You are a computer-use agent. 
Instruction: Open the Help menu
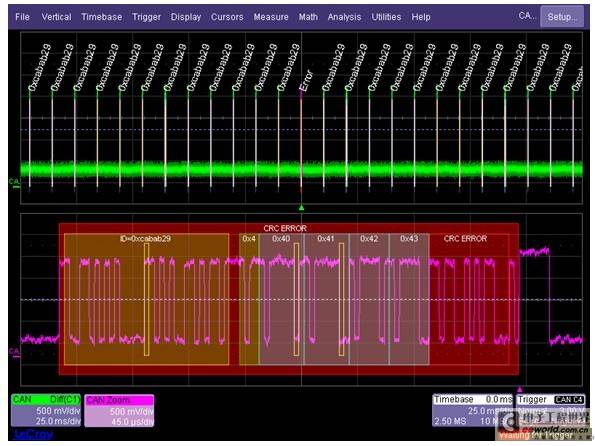[x=421, y=17]
